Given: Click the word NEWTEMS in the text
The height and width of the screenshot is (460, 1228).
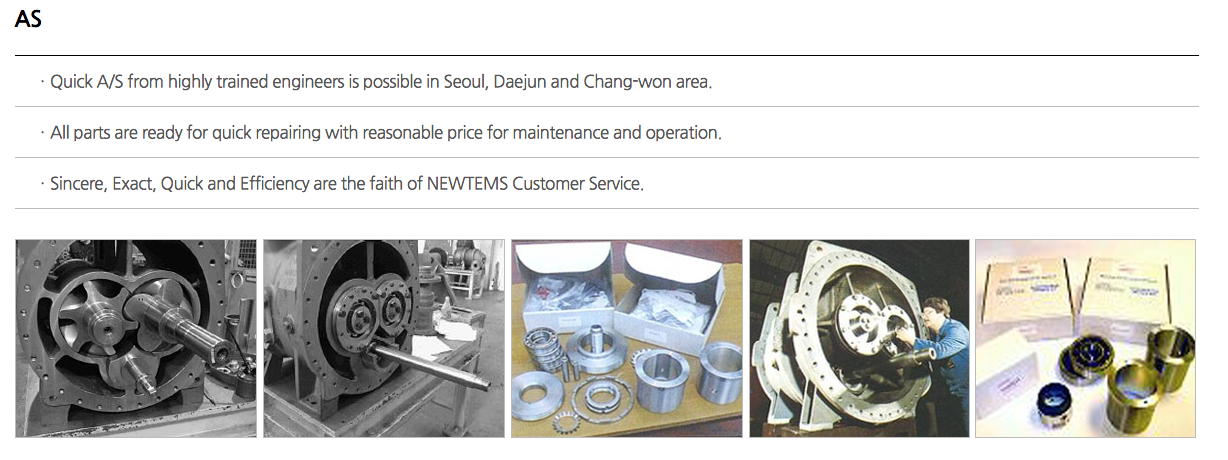Looking at the screenshot, I should coord(467,184).
